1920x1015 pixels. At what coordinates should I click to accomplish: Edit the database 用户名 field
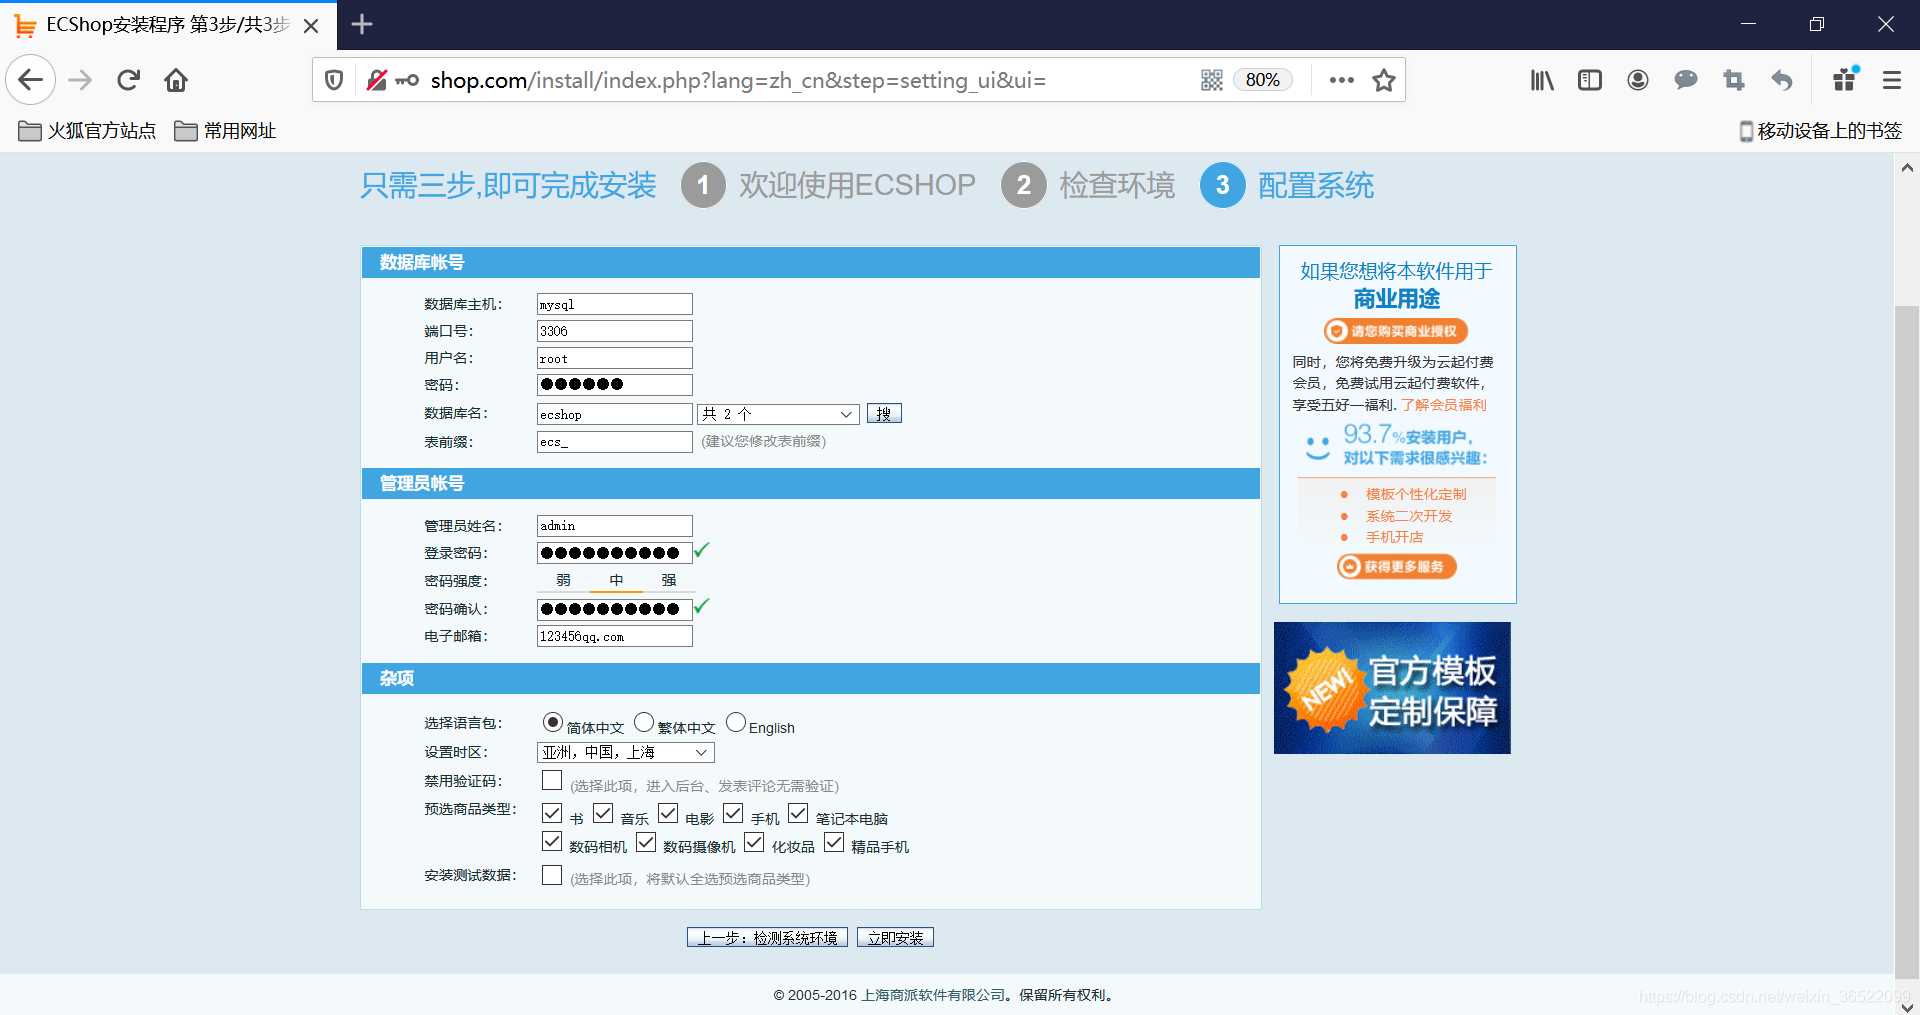pos(615,358)
